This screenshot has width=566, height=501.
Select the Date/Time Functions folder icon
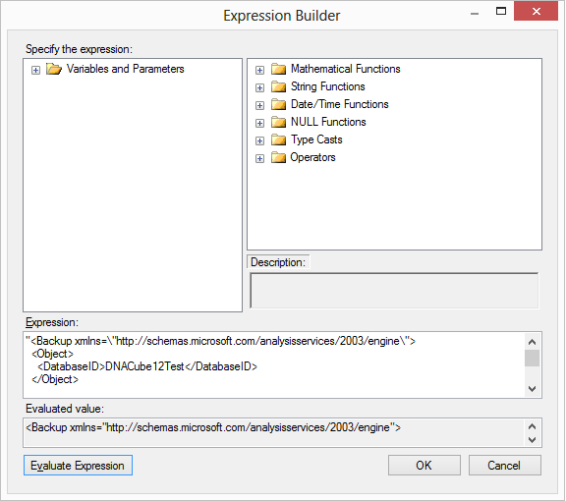278,104
